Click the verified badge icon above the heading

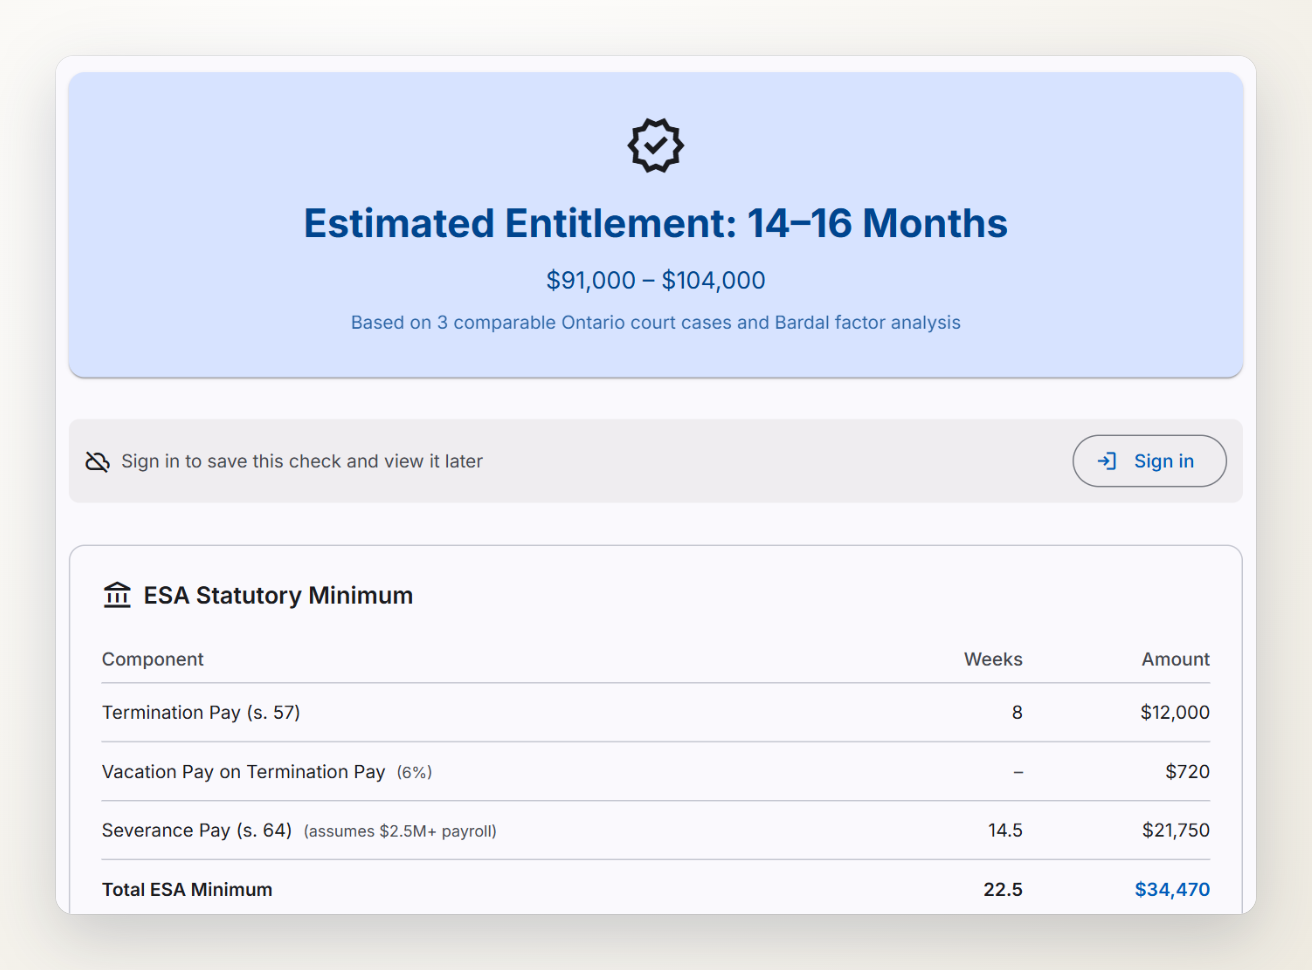pos(655,146)
